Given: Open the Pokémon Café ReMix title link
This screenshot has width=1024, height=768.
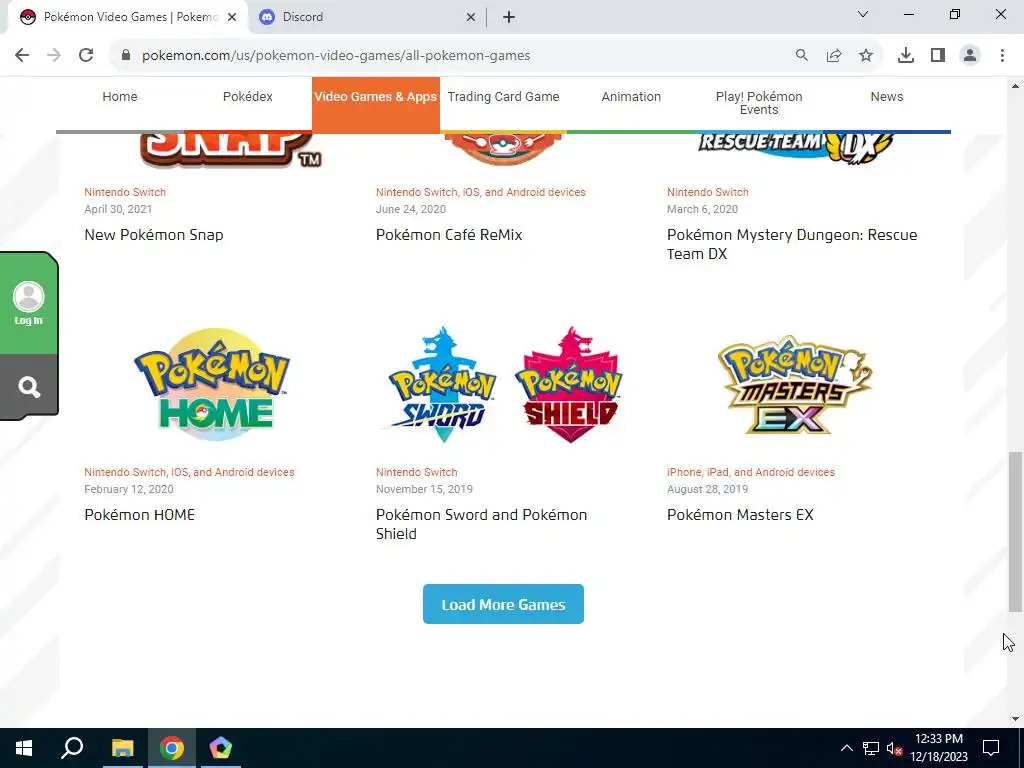Looking at the screenshot, I should click(x=449, y=234).
